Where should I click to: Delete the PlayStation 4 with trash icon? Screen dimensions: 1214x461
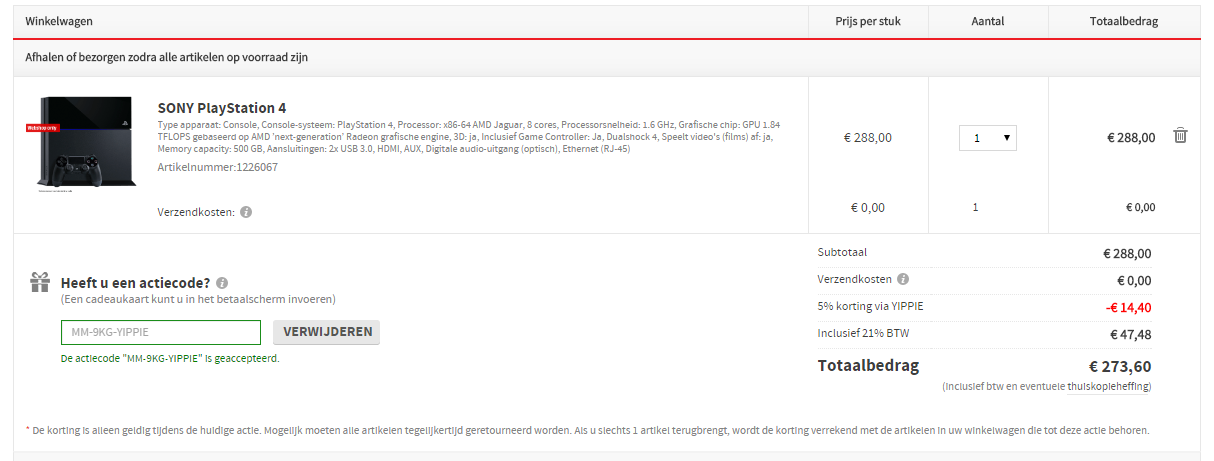point(1180,135)
